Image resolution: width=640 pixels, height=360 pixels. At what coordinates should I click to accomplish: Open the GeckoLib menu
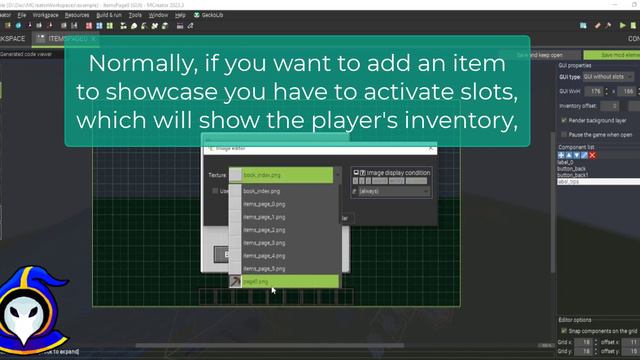[x=208, y=15]
